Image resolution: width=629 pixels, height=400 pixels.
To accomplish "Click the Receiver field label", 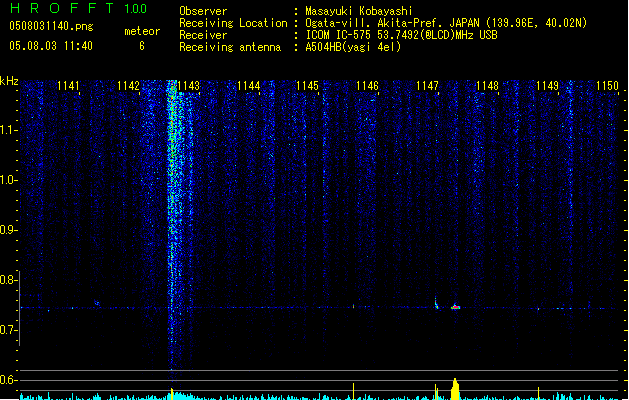I will 203,35.
